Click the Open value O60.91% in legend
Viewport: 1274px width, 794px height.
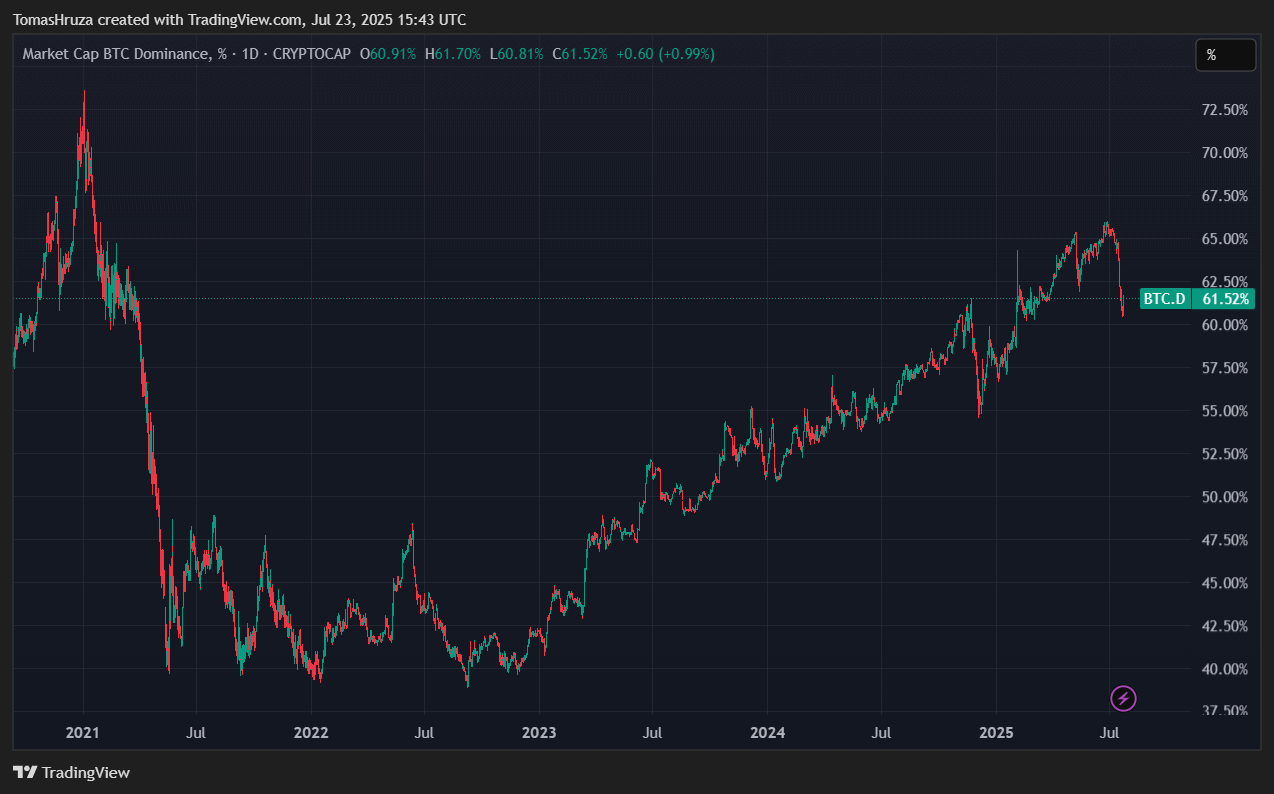tap(390, 54)
